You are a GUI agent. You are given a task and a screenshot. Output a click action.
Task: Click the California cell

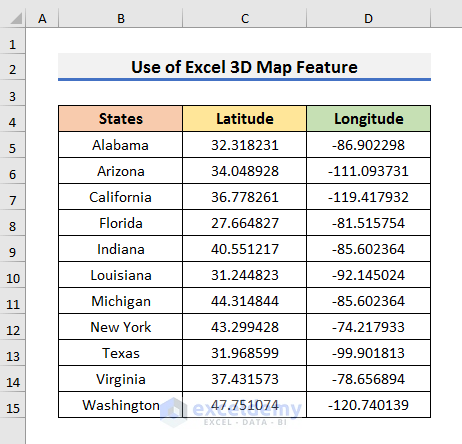coord(121,197)
